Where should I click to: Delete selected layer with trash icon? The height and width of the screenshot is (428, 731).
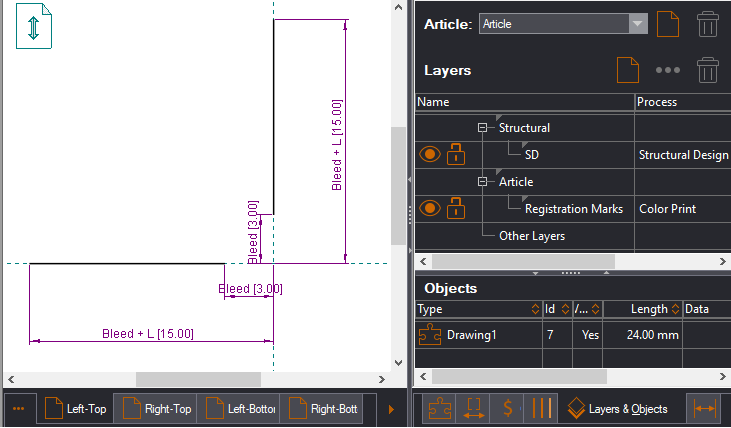707,71
